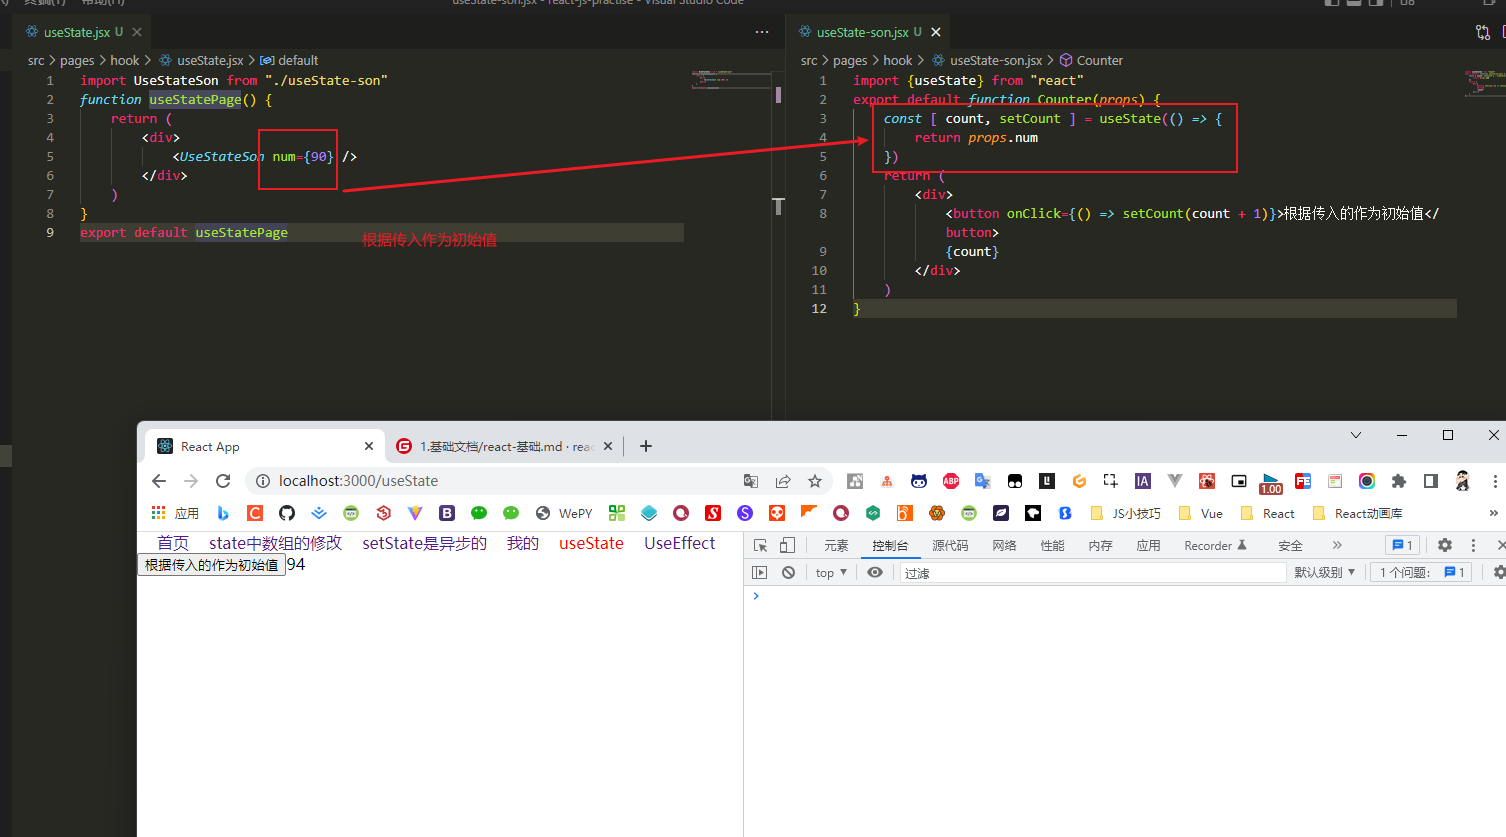
Task: Open the Chrome profile avatar
Action: tap(1463, 481)
